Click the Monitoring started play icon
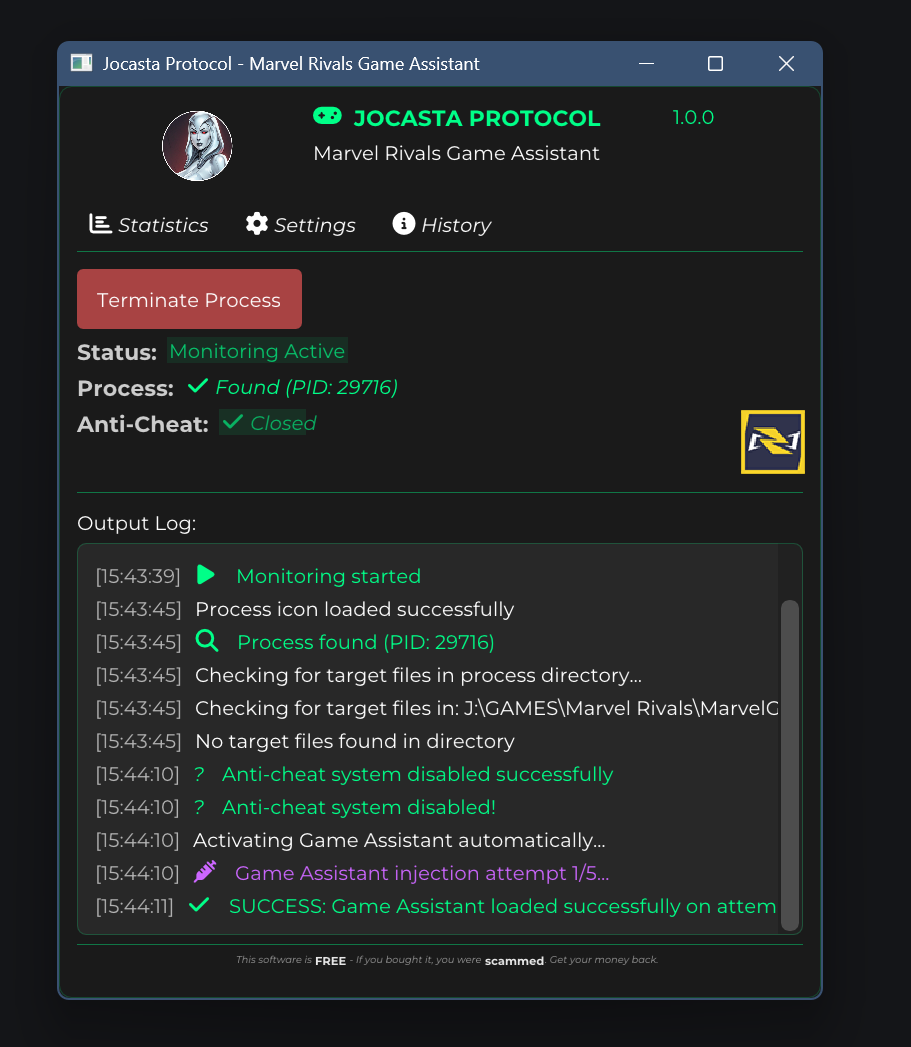 pos(206,575)
